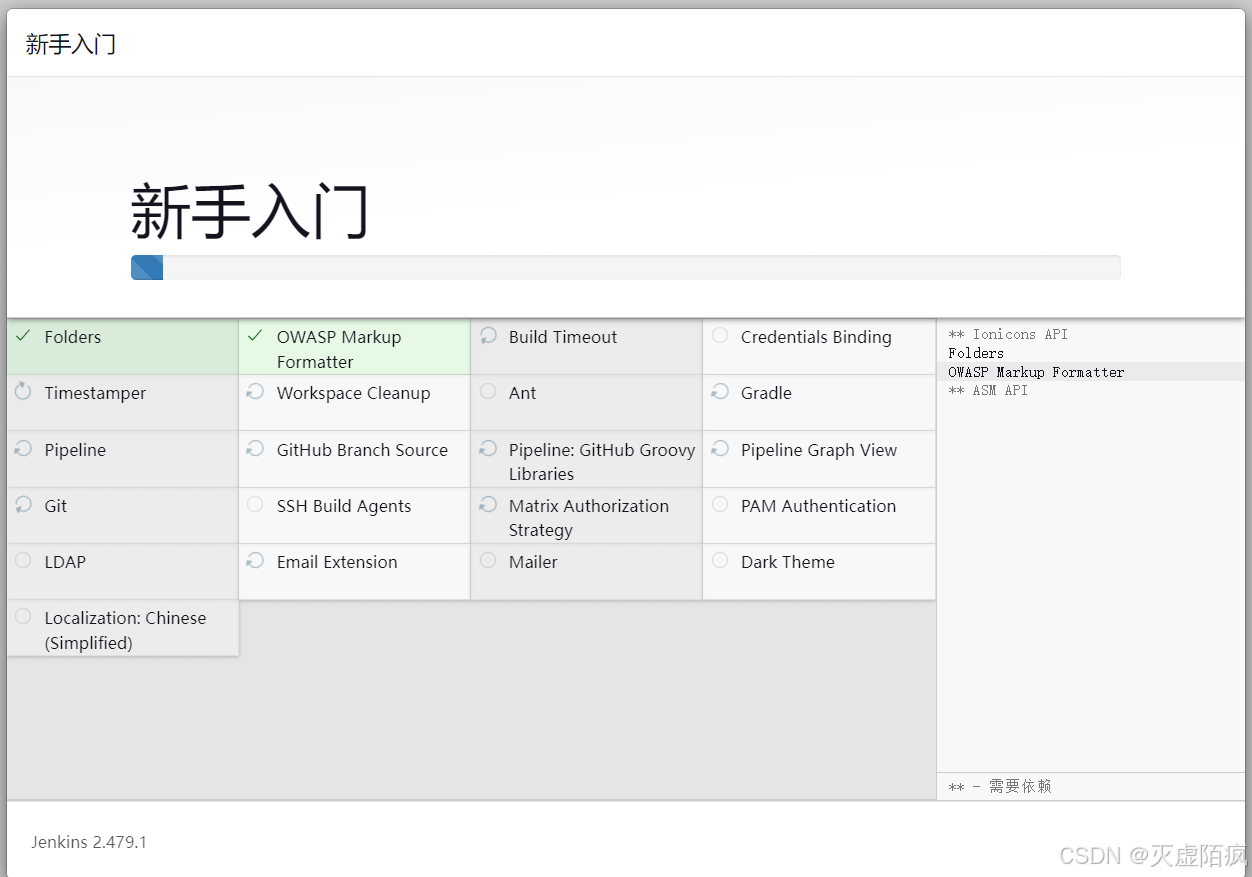Click the Jenkins 2.479.1 version text
Viewport: 1252px width, 877px height.
tap(89, 842)
